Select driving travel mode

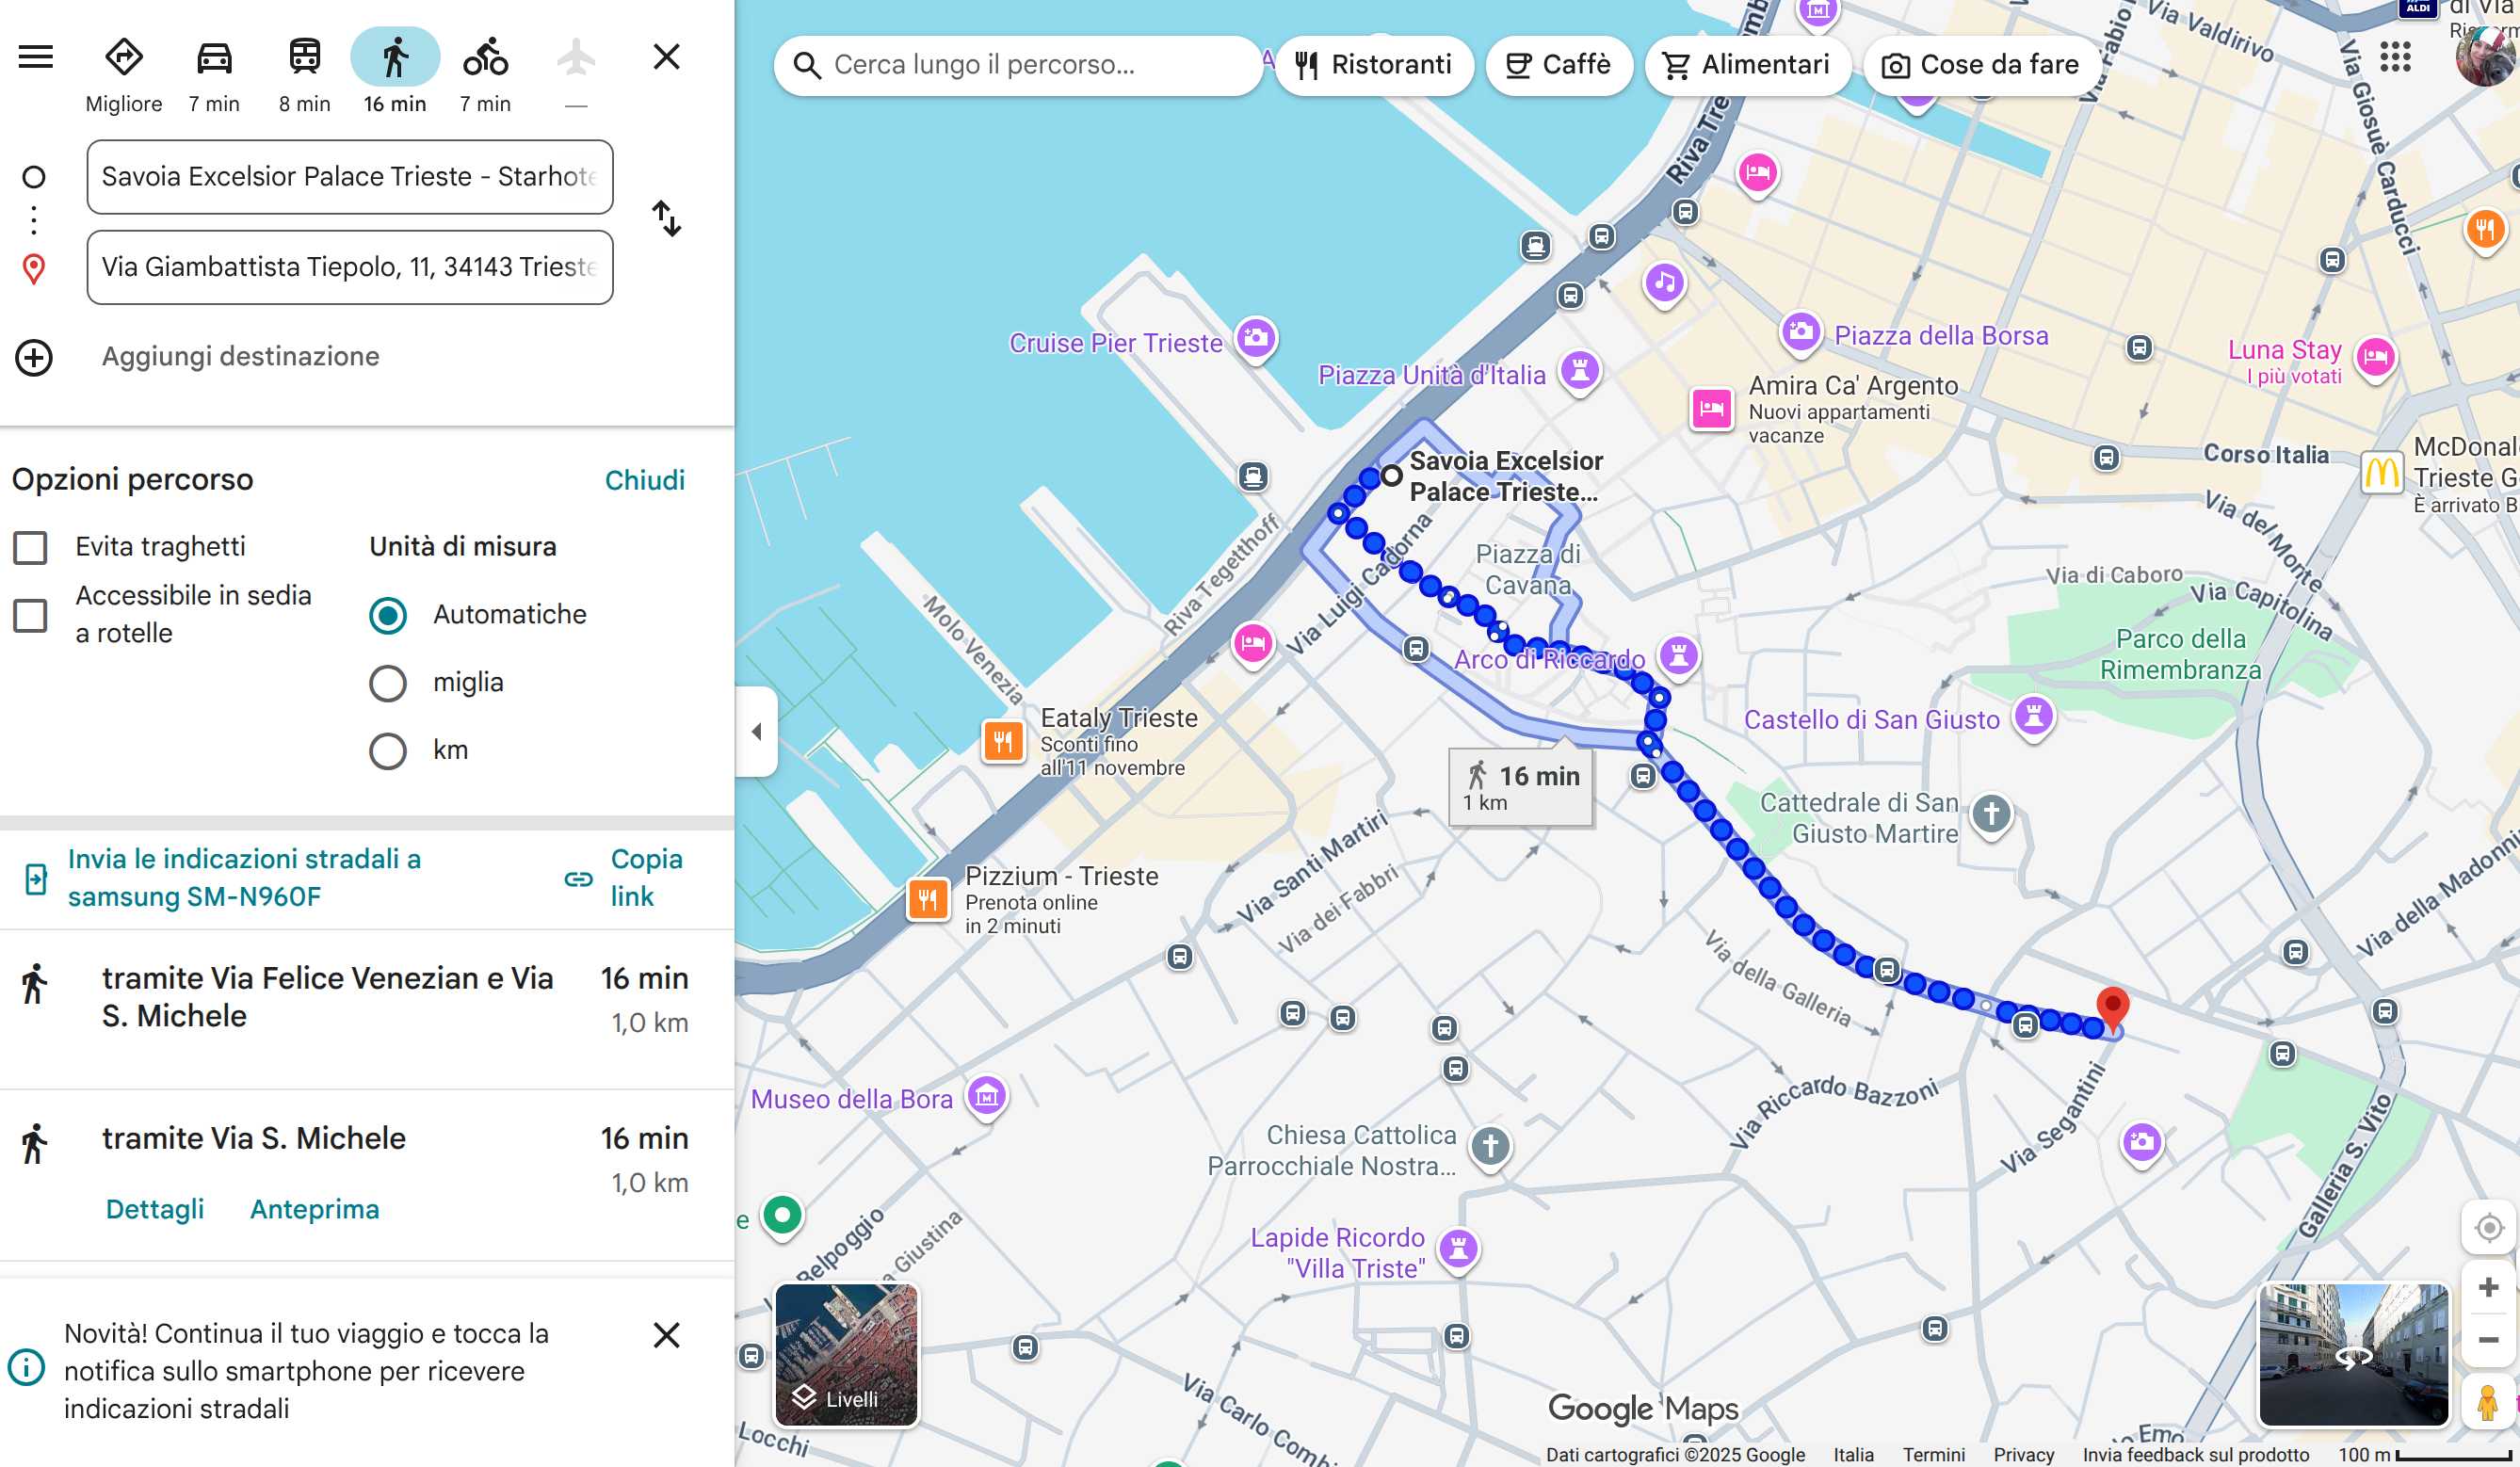point(214,58)
